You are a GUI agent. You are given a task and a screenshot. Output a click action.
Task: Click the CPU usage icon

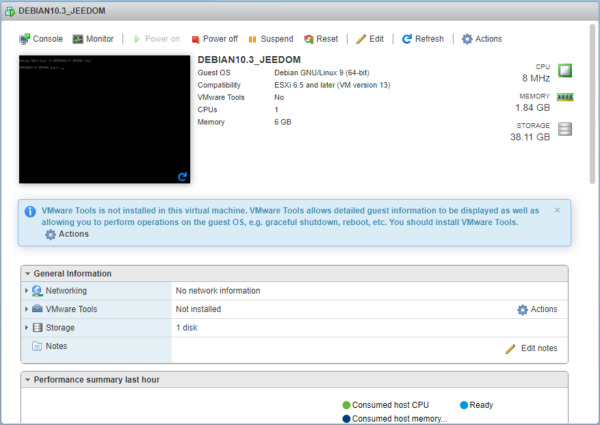click(x=565, y=70)
